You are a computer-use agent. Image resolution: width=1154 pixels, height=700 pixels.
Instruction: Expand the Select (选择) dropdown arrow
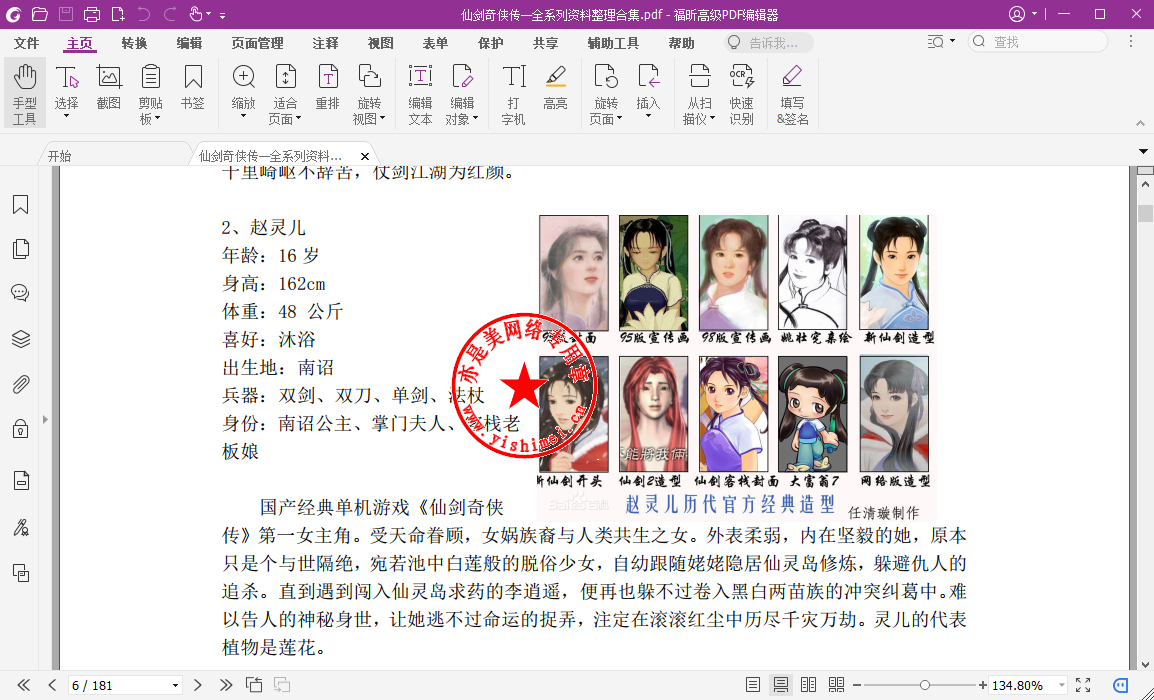(x=66, y=116)
